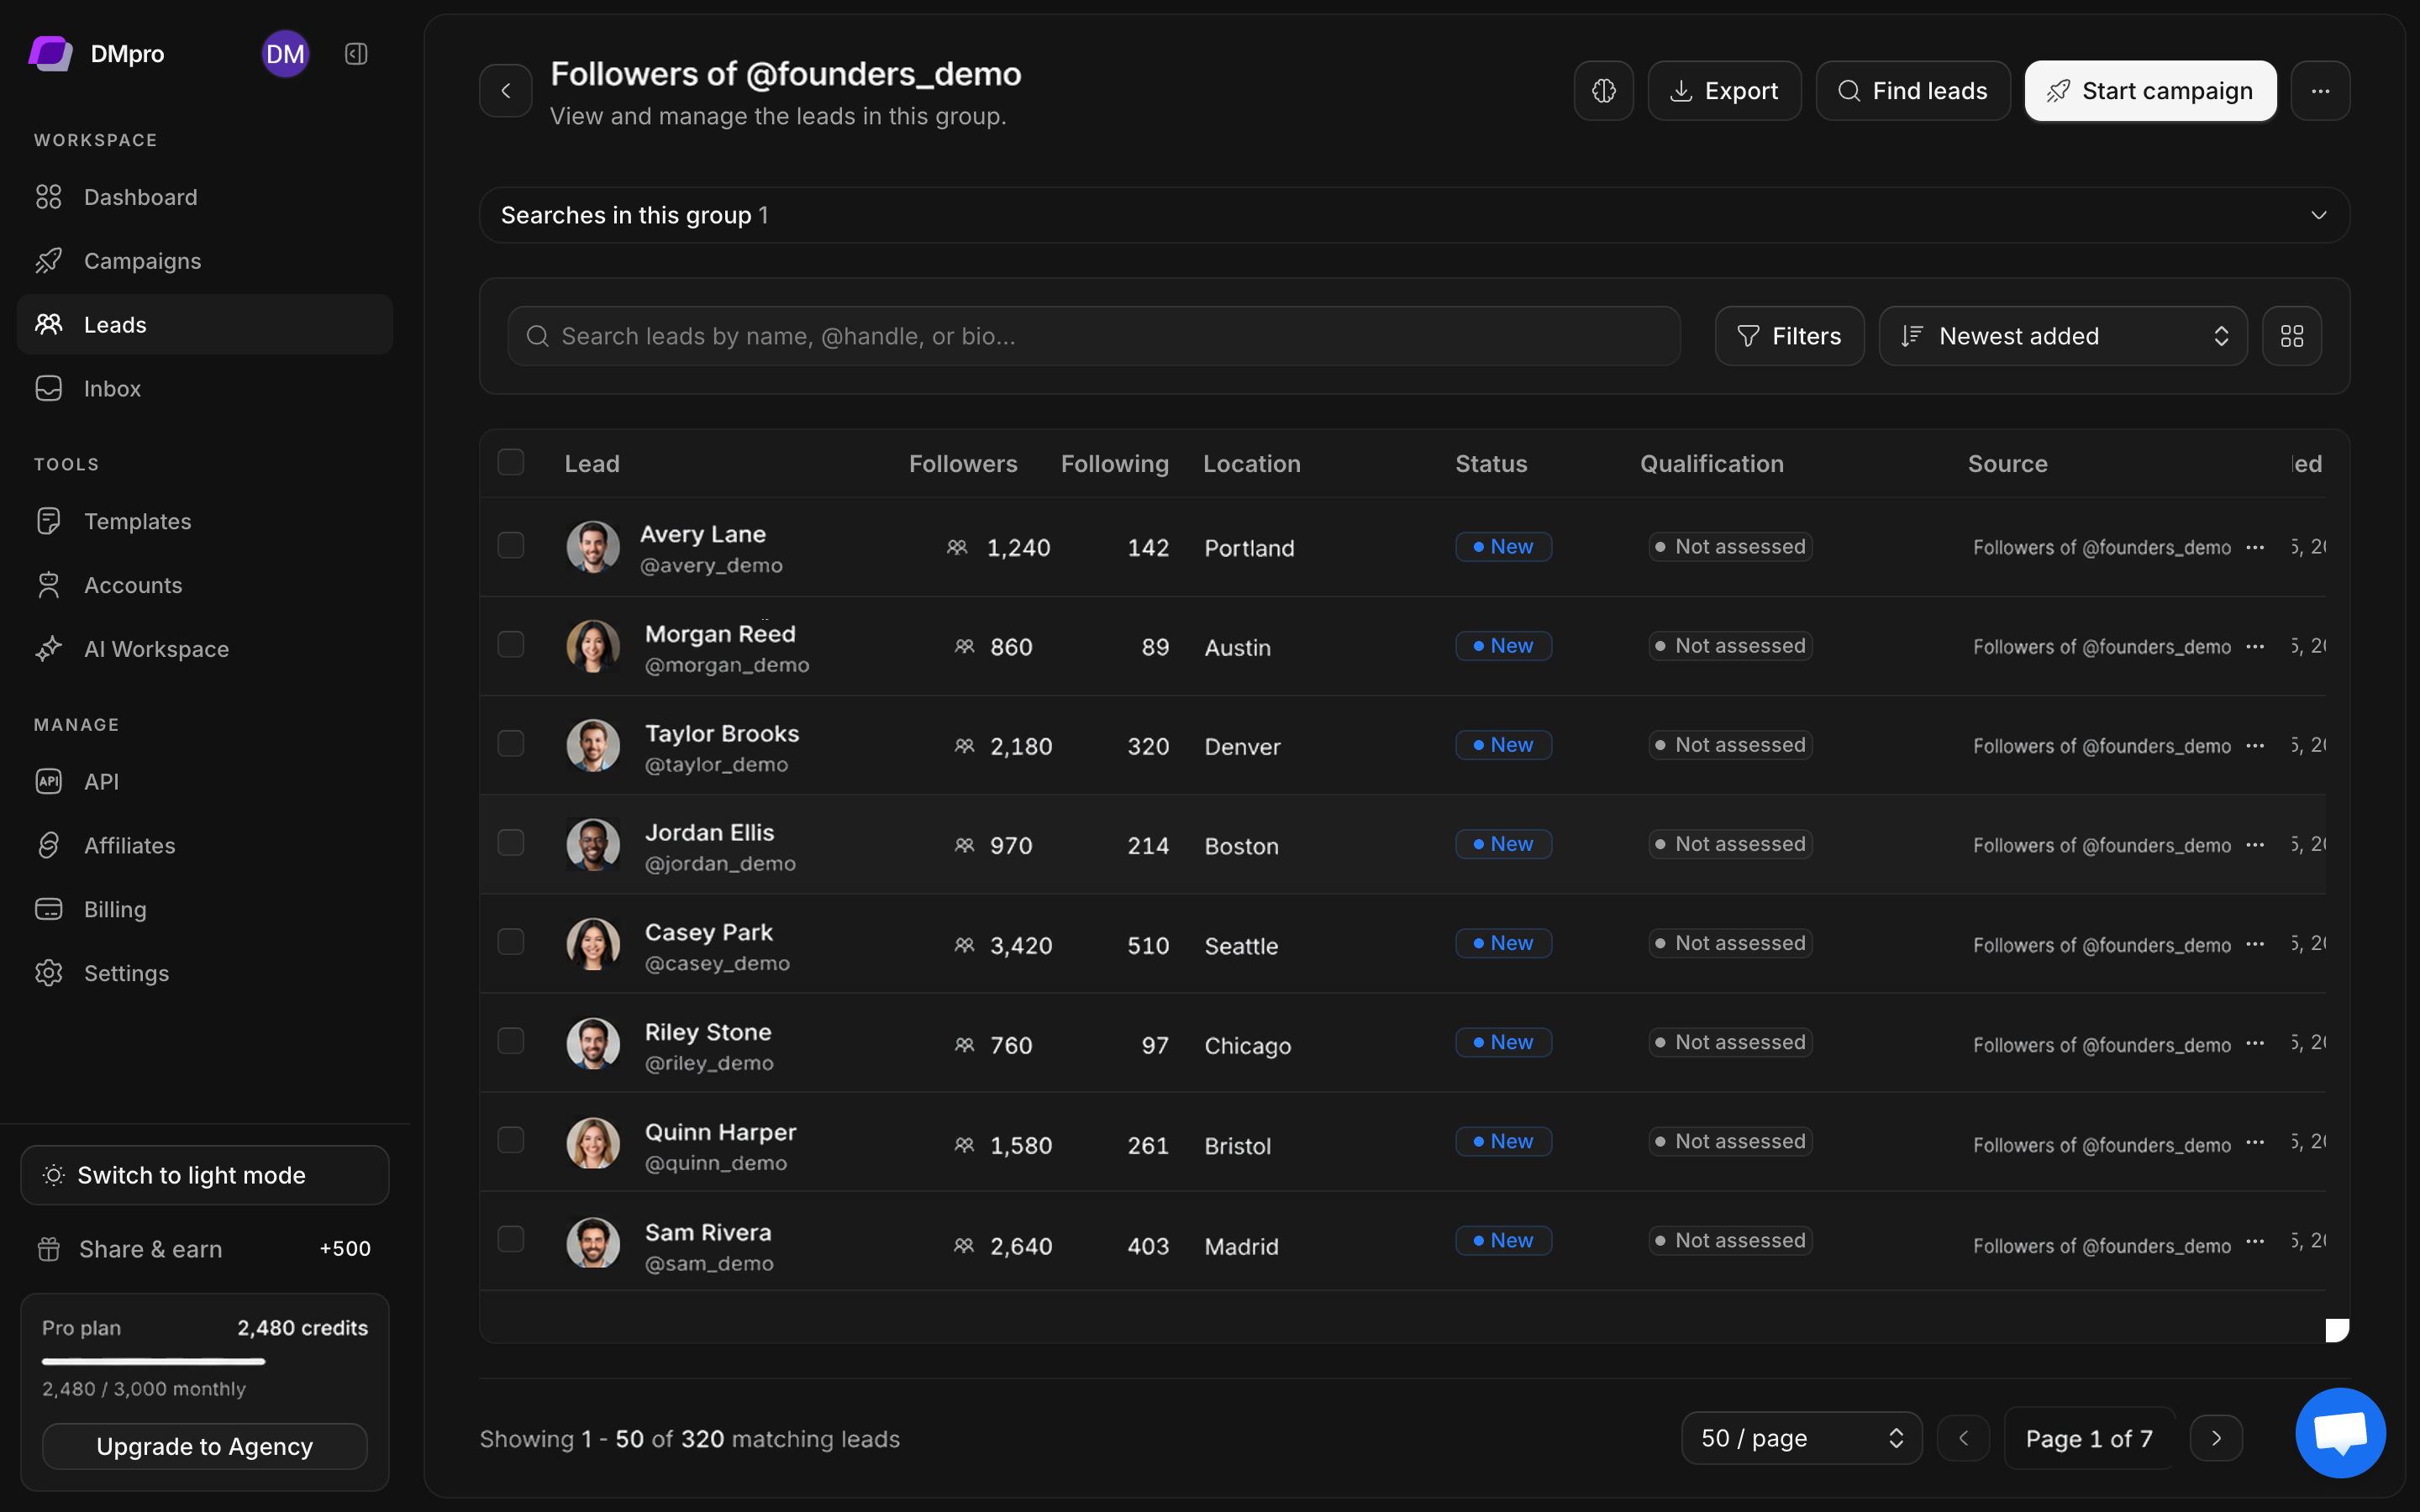Click Find leads button
Image resolution: width=2420 pixels, height=1512 pixels.
pyautogui.click(x=1912, y=91)
